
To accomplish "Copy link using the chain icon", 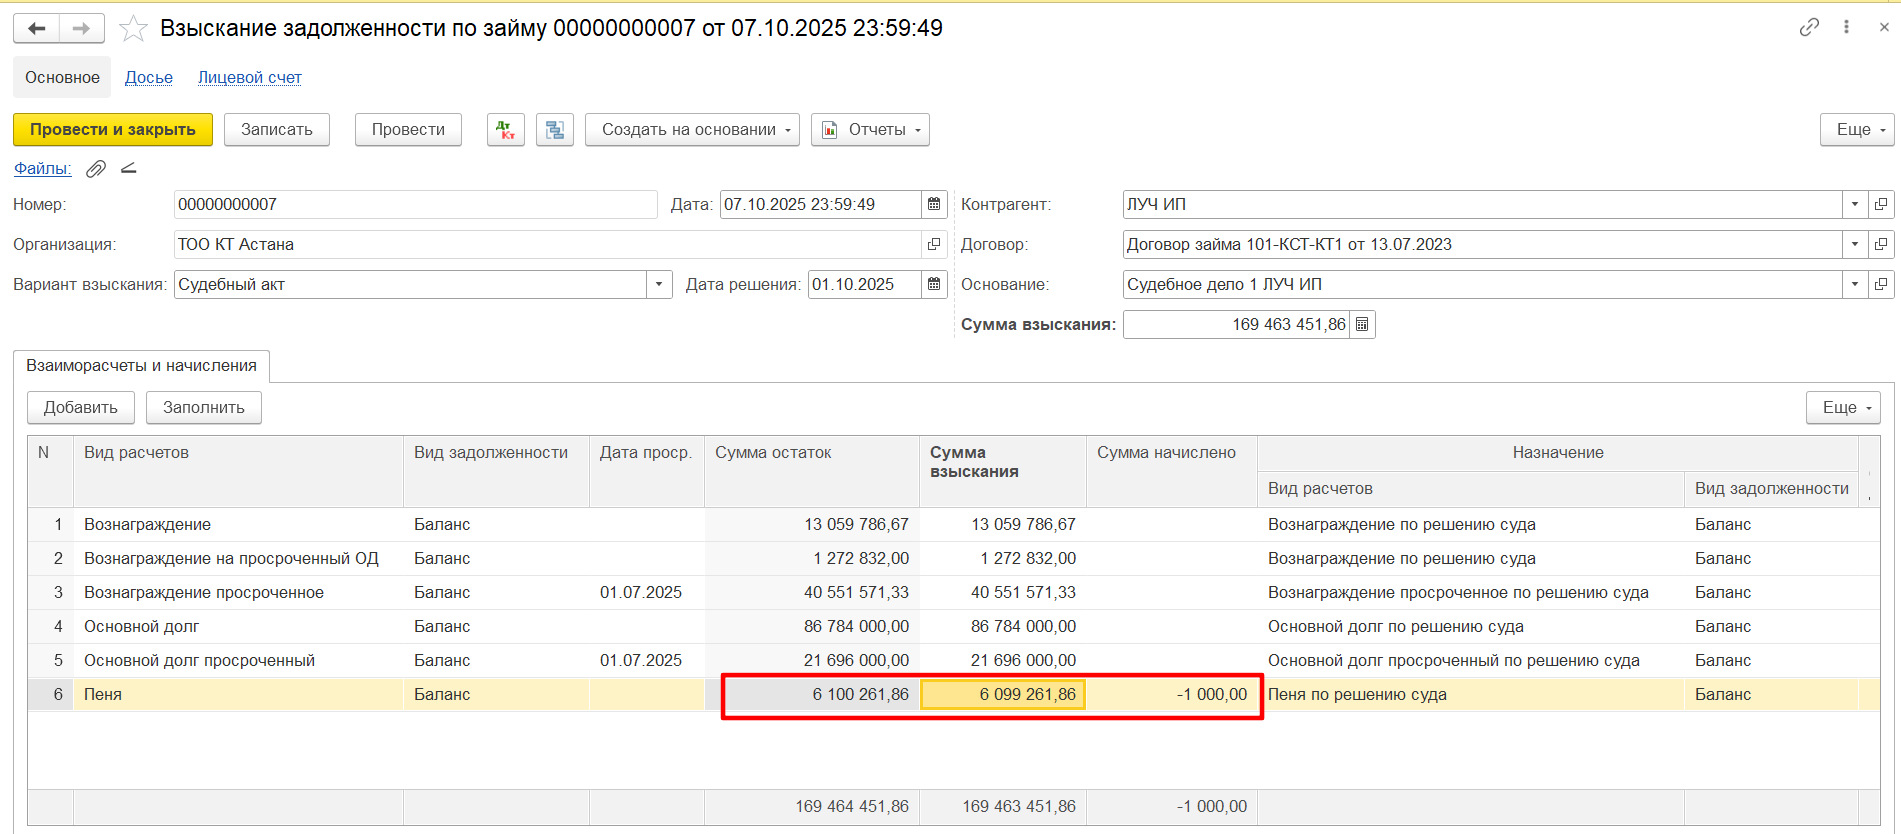I will coord(1809,27).
